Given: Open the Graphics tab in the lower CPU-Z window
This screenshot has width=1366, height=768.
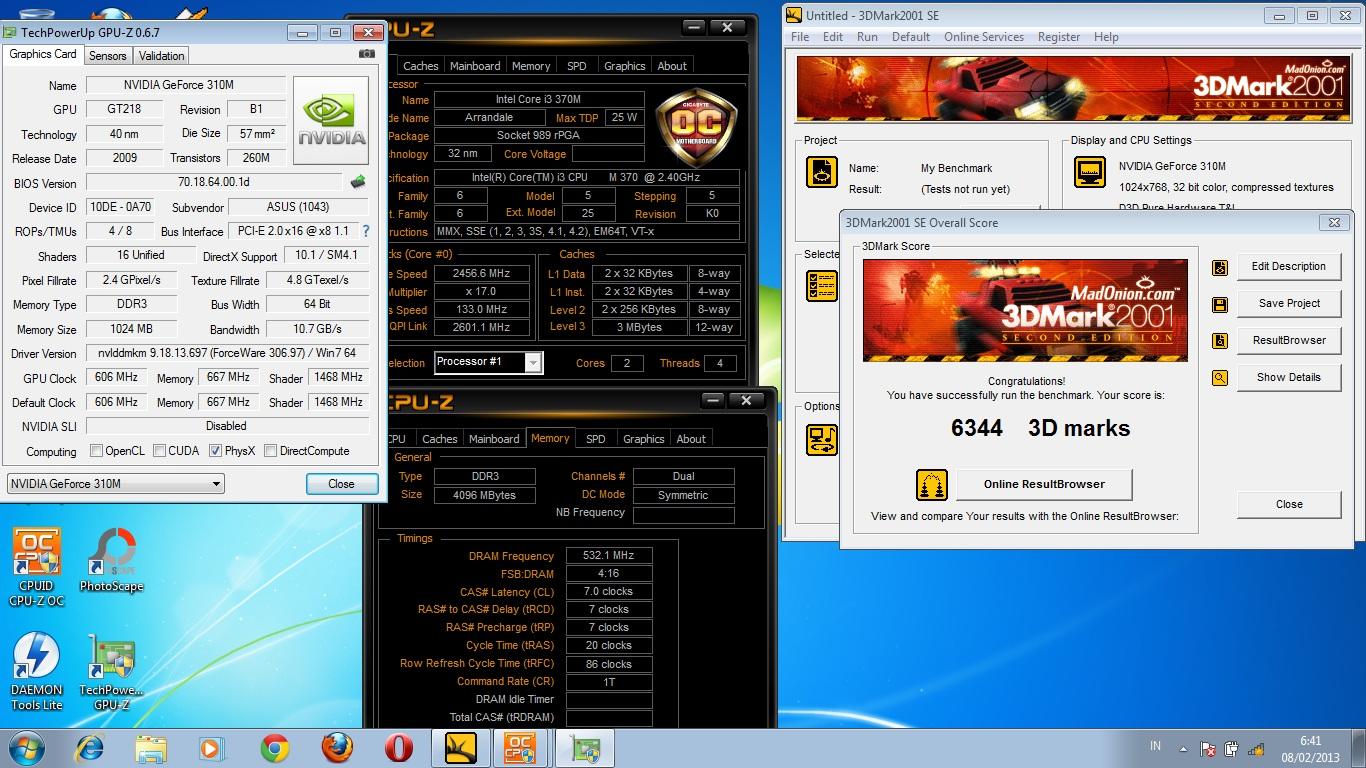Looking at the screenshot, I should (644, 439).
